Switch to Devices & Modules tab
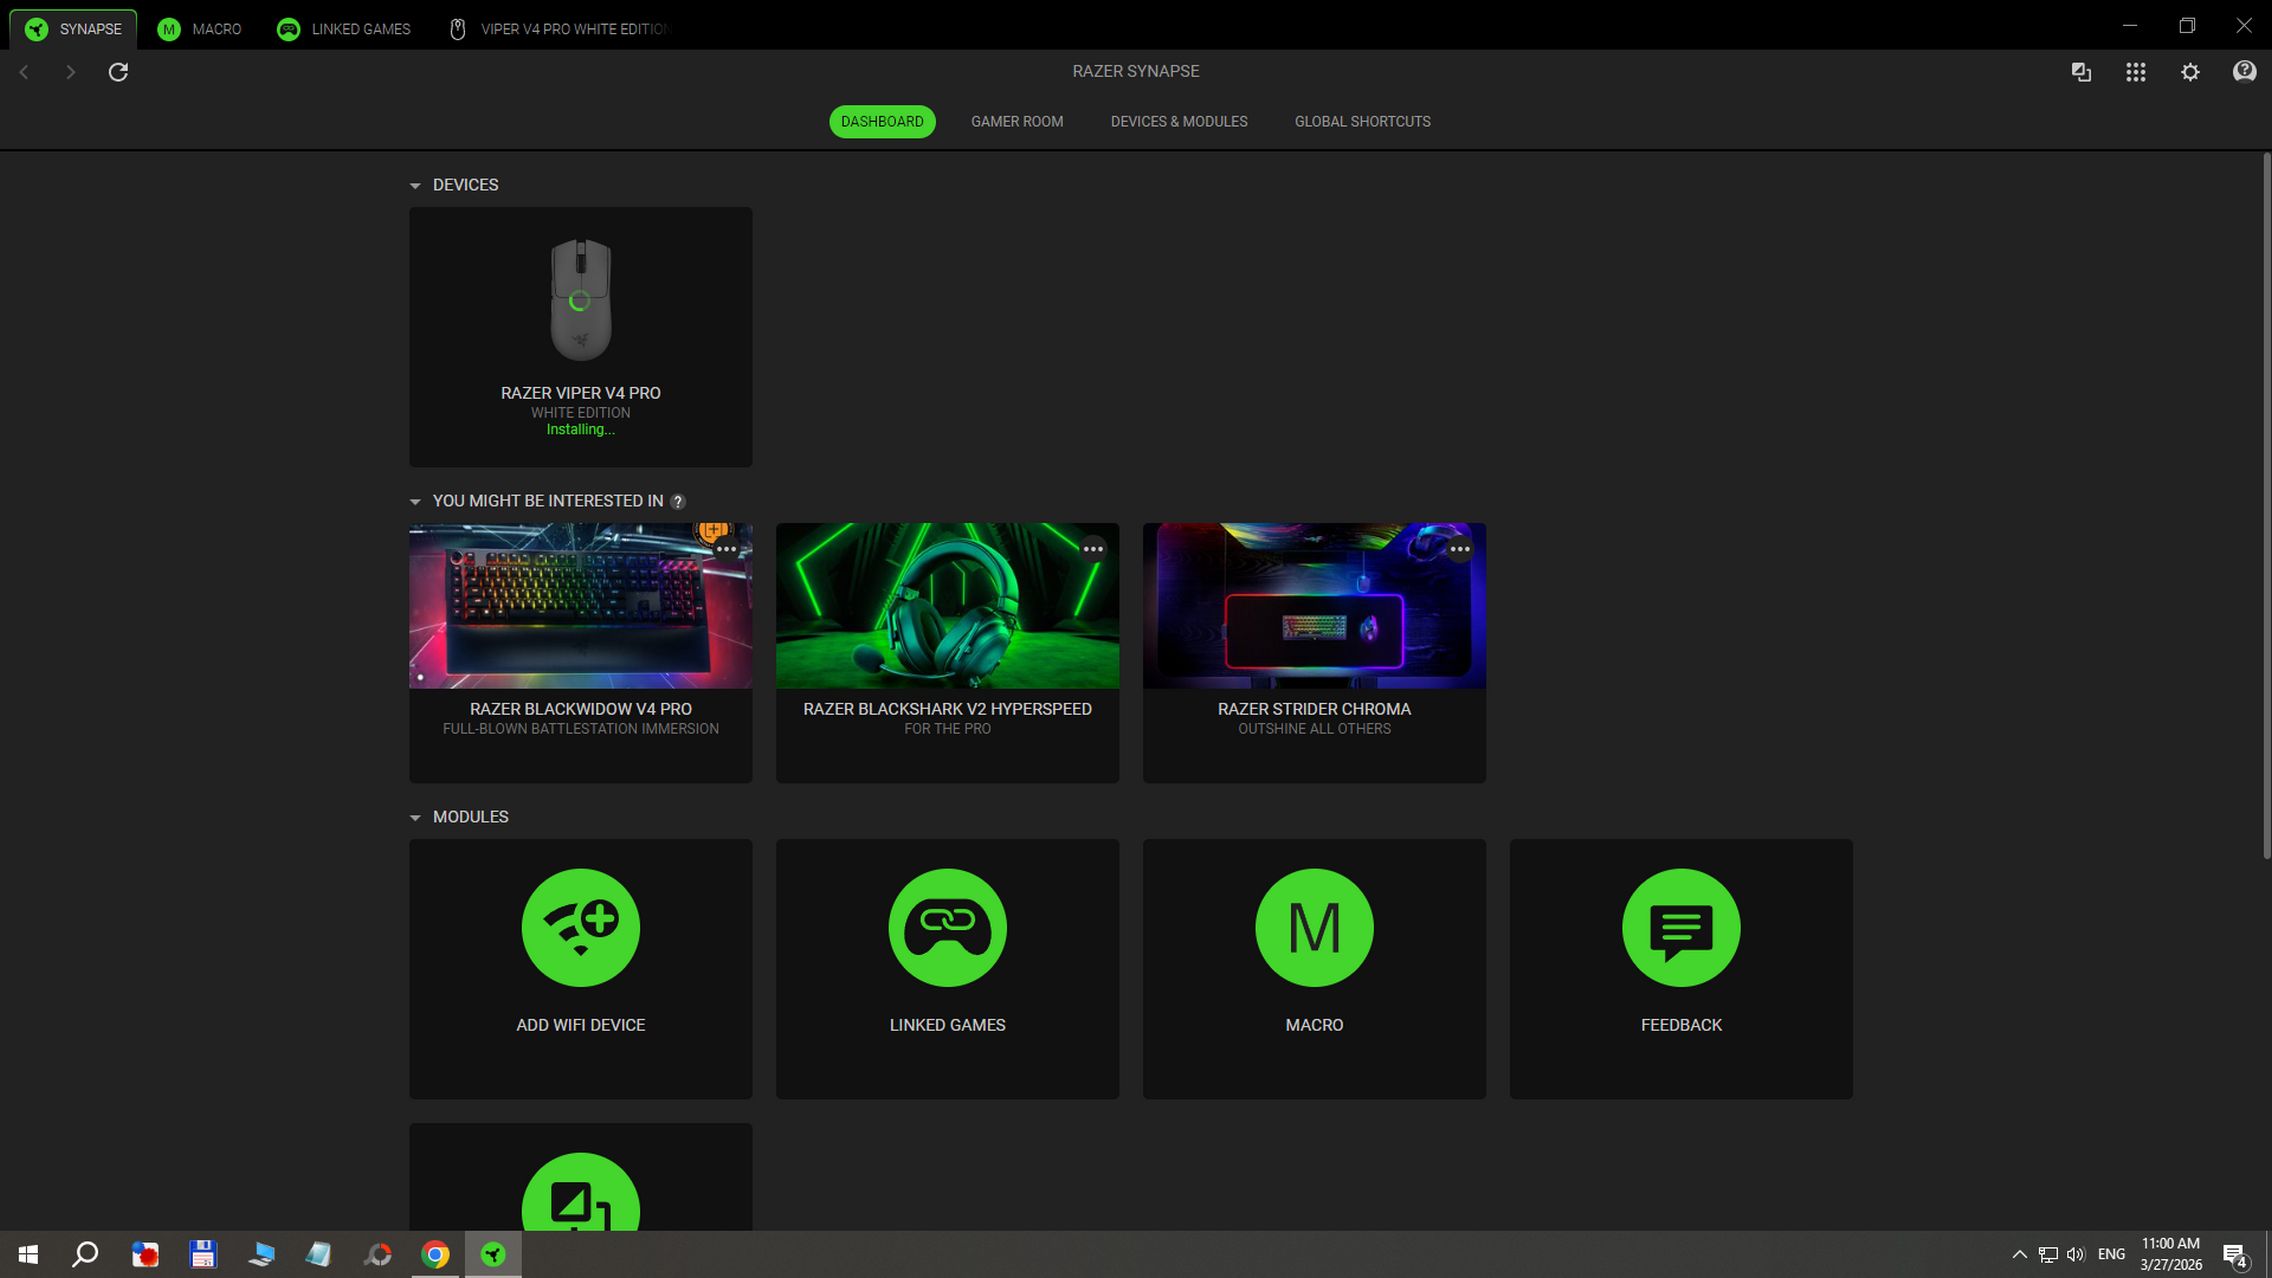Viewport: 2272px width, 1278px height. [x=1178, y=122]
